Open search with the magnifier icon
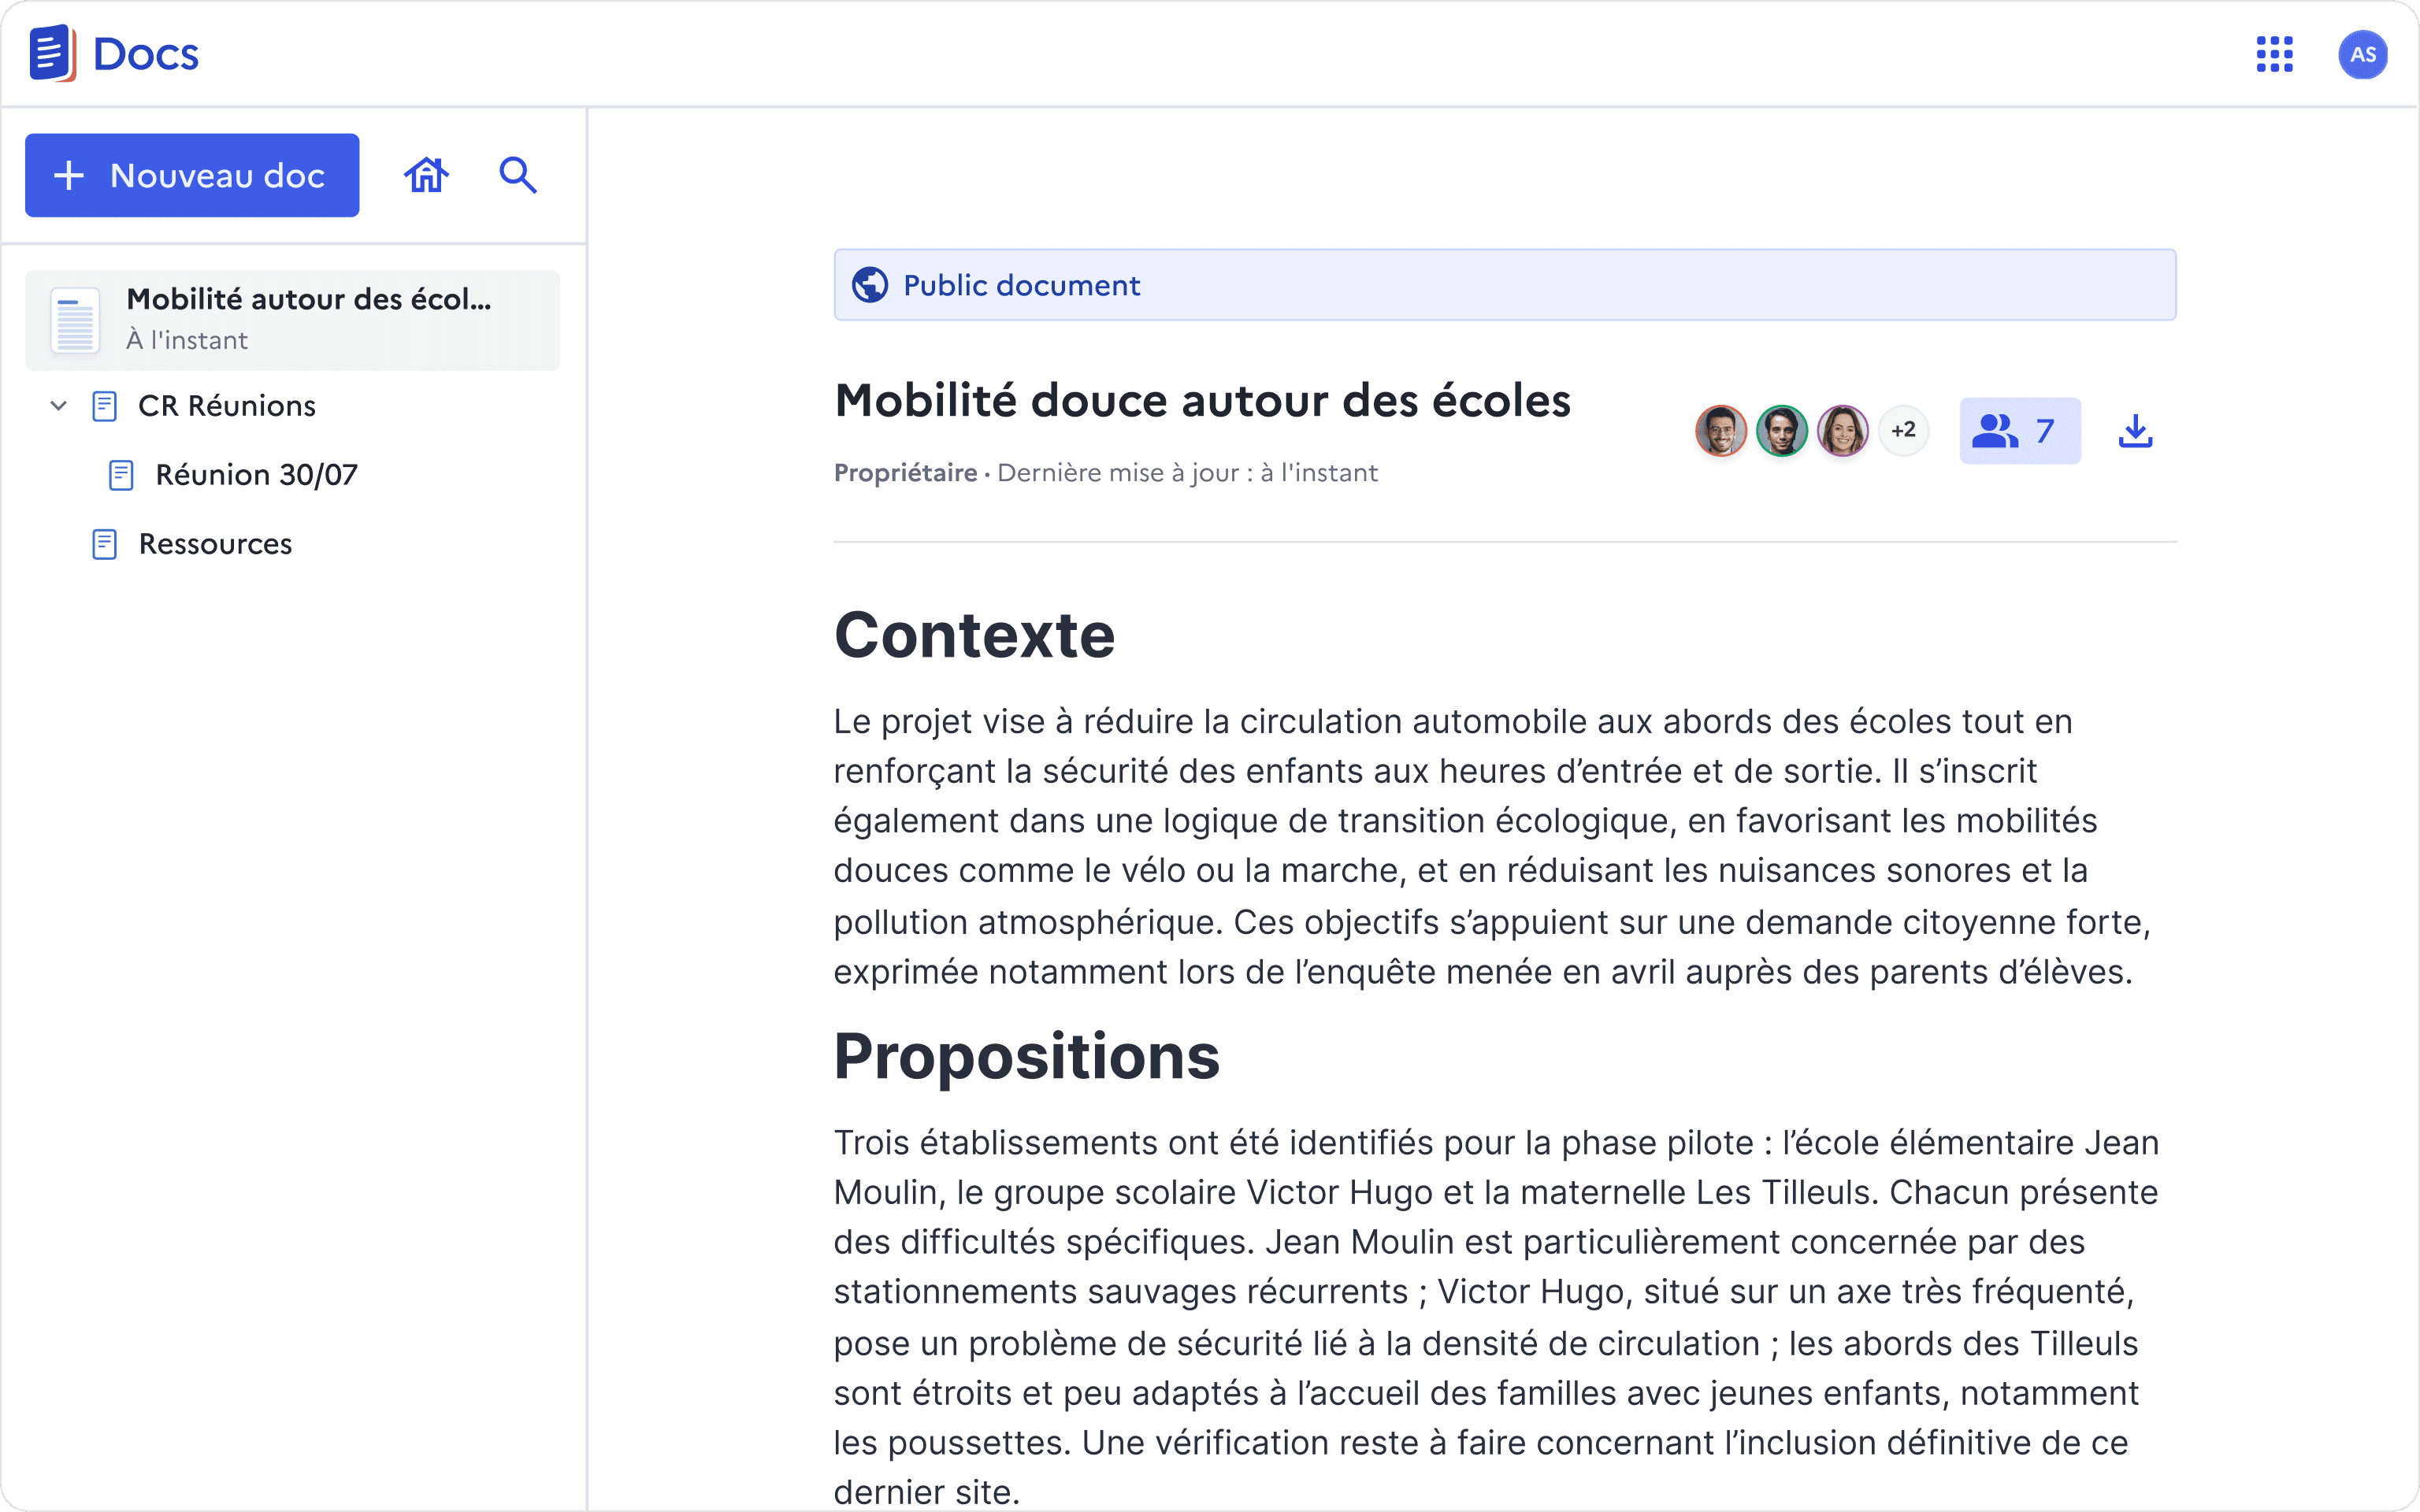The image size is (2420, 1512). pos(518,175)
